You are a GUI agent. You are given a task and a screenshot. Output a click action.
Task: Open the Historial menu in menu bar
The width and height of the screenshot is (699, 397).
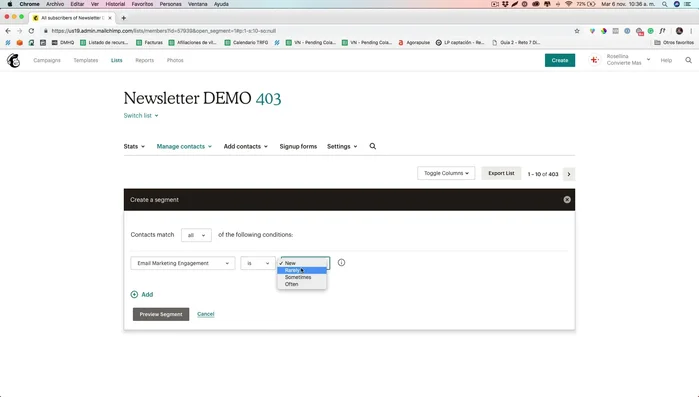pos(115,4)
